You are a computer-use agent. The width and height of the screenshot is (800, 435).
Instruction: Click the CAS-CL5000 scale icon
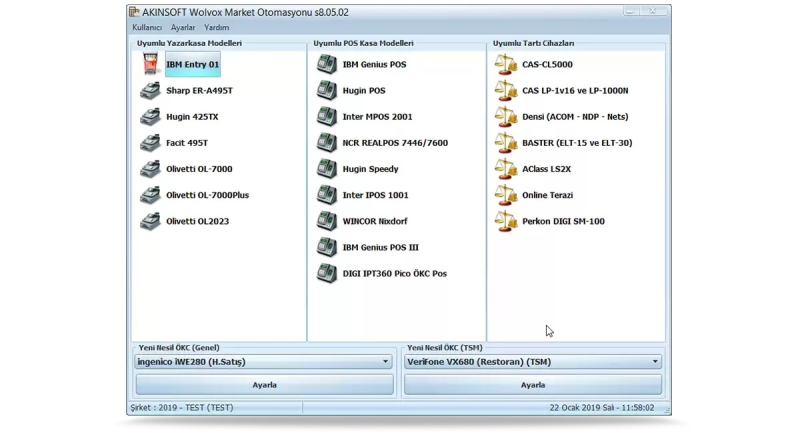[506, 64]
